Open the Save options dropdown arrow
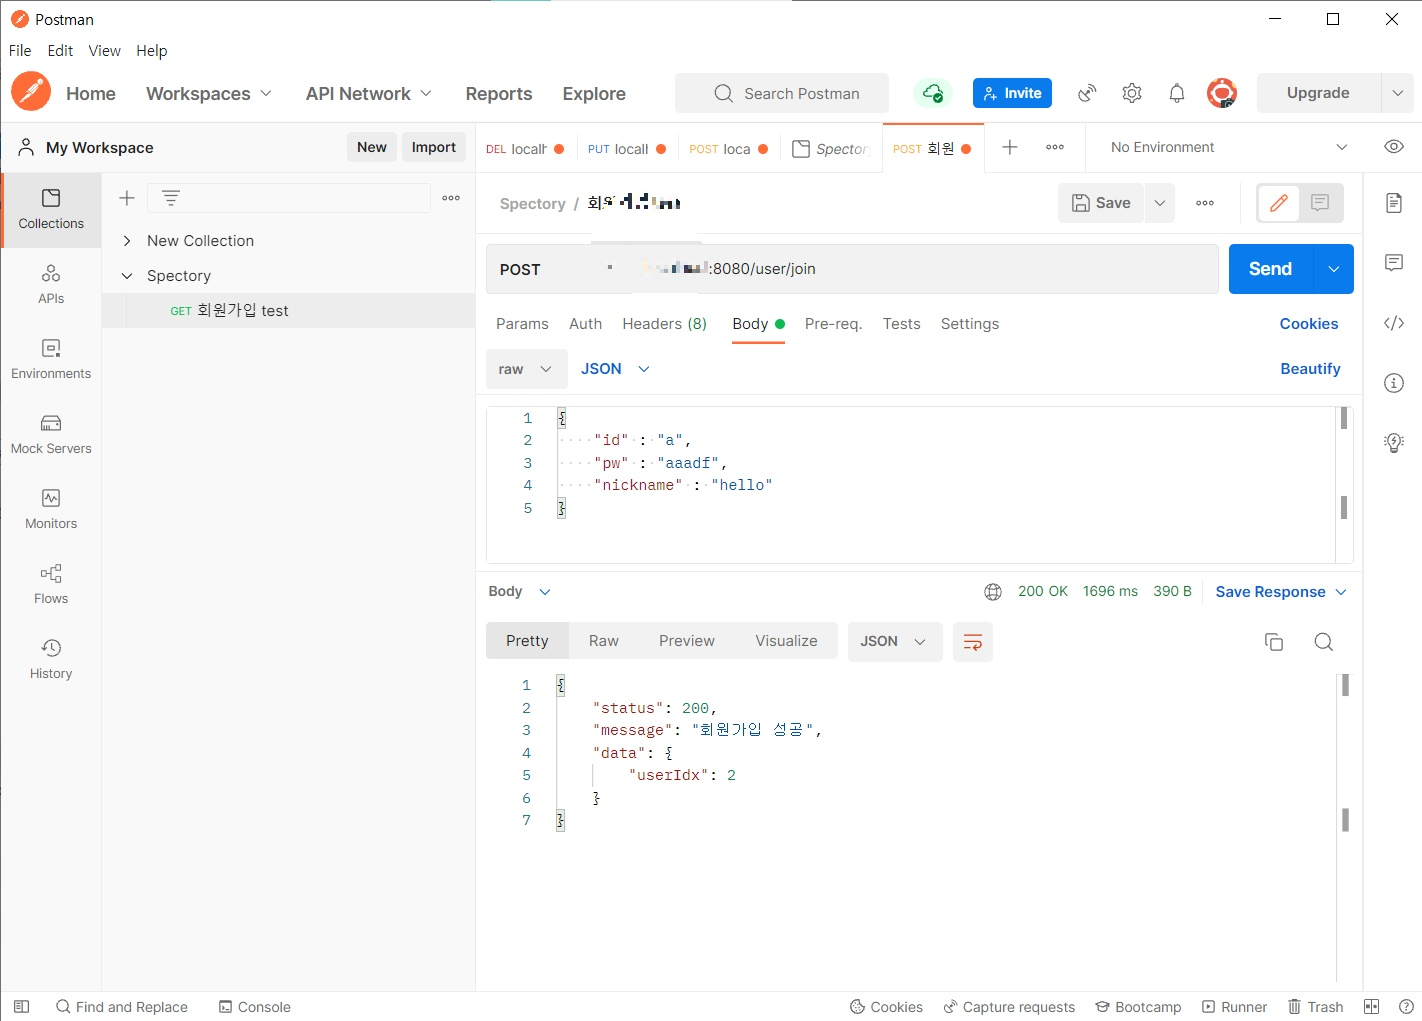This screenshot has height=1021, width=1422. click(1160, 203)
